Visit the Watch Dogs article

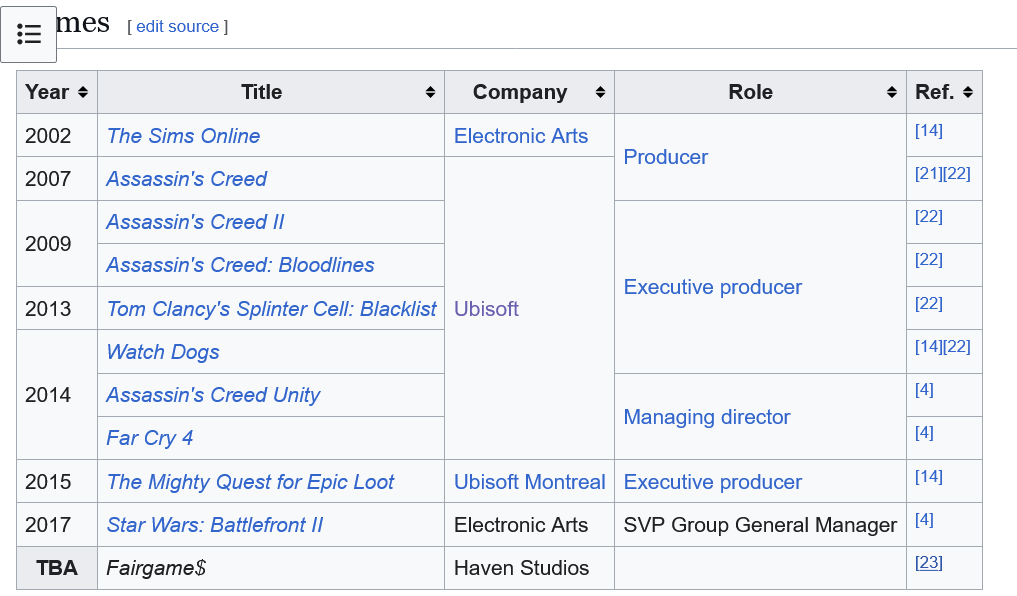(163, 352)
